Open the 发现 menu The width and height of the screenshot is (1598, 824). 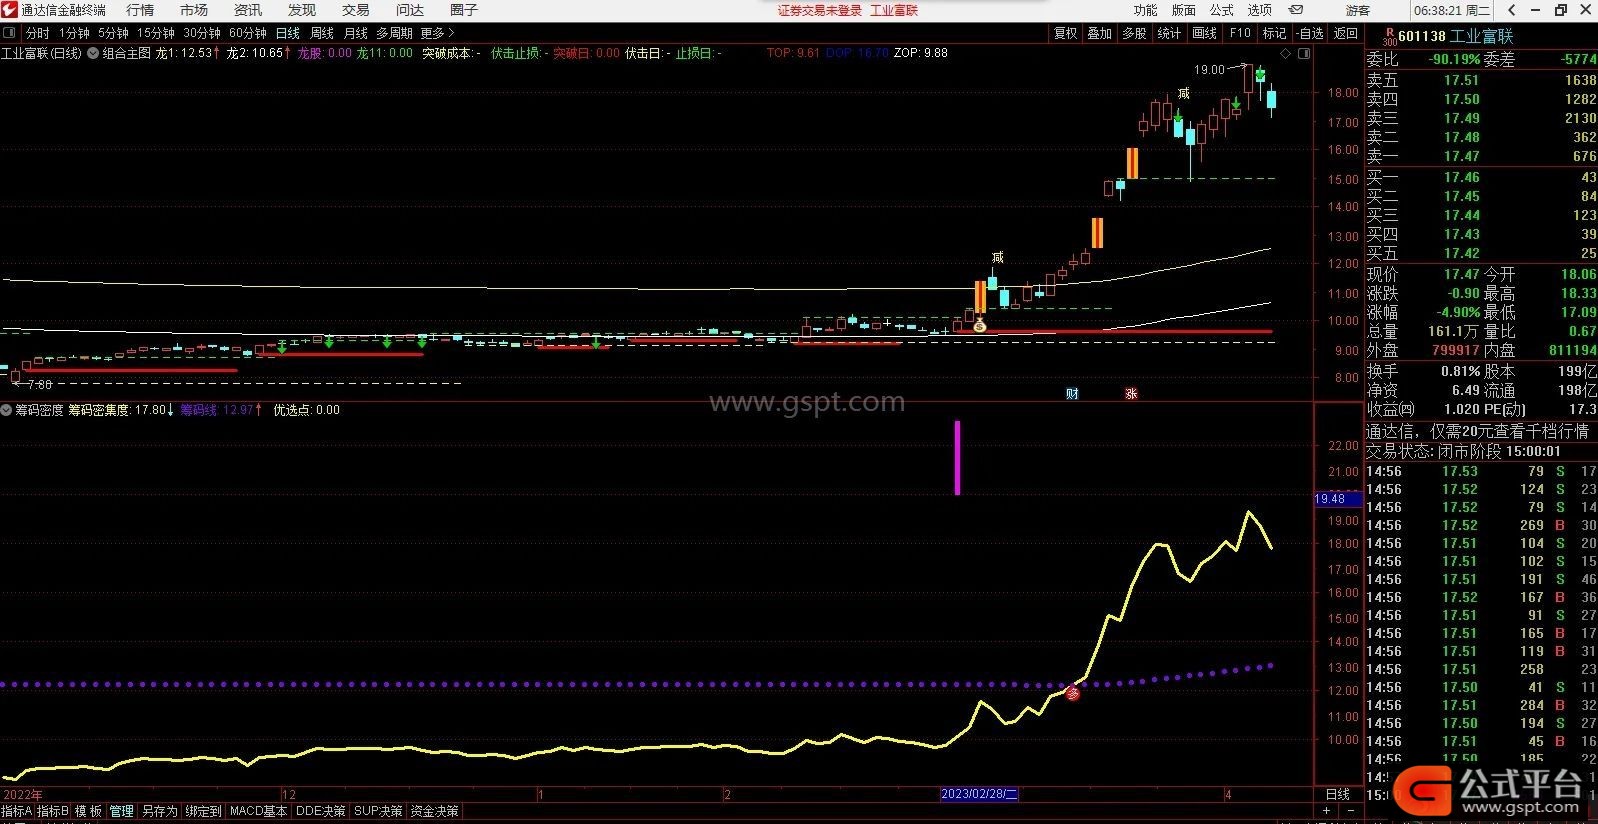(302, 10)
